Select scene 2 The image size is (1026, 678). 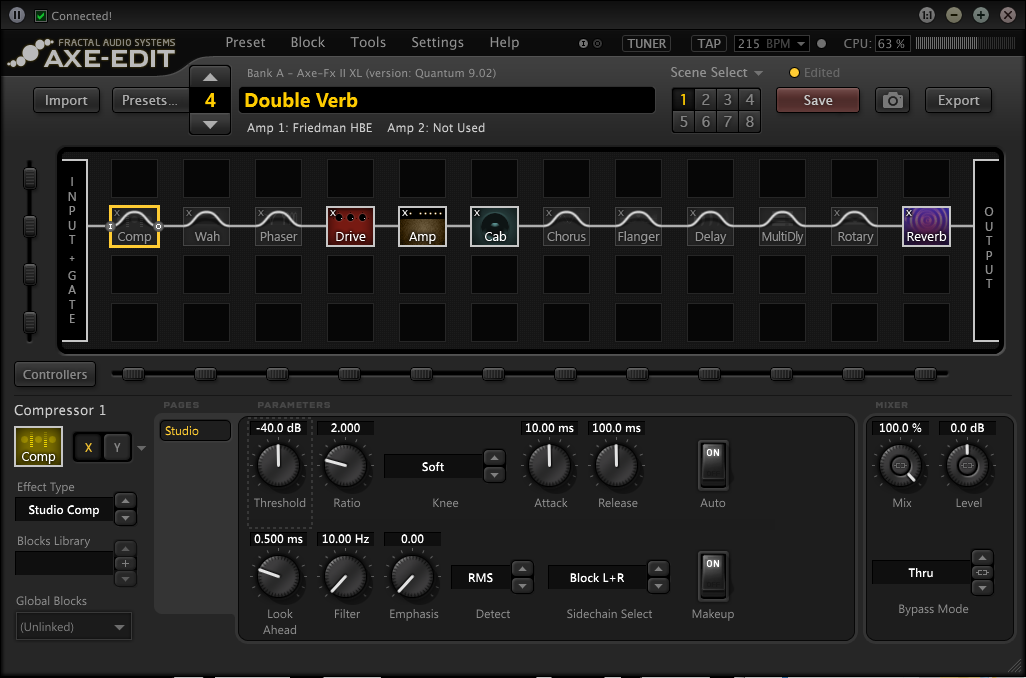coord(705,99)
